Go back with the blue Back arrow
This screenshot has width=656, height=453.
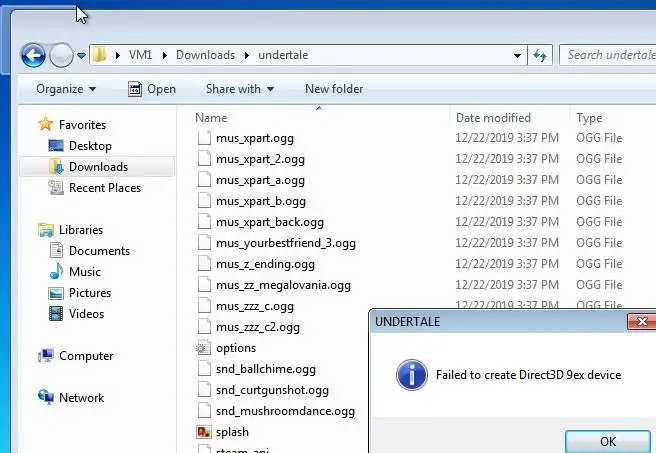coord(33,55)
